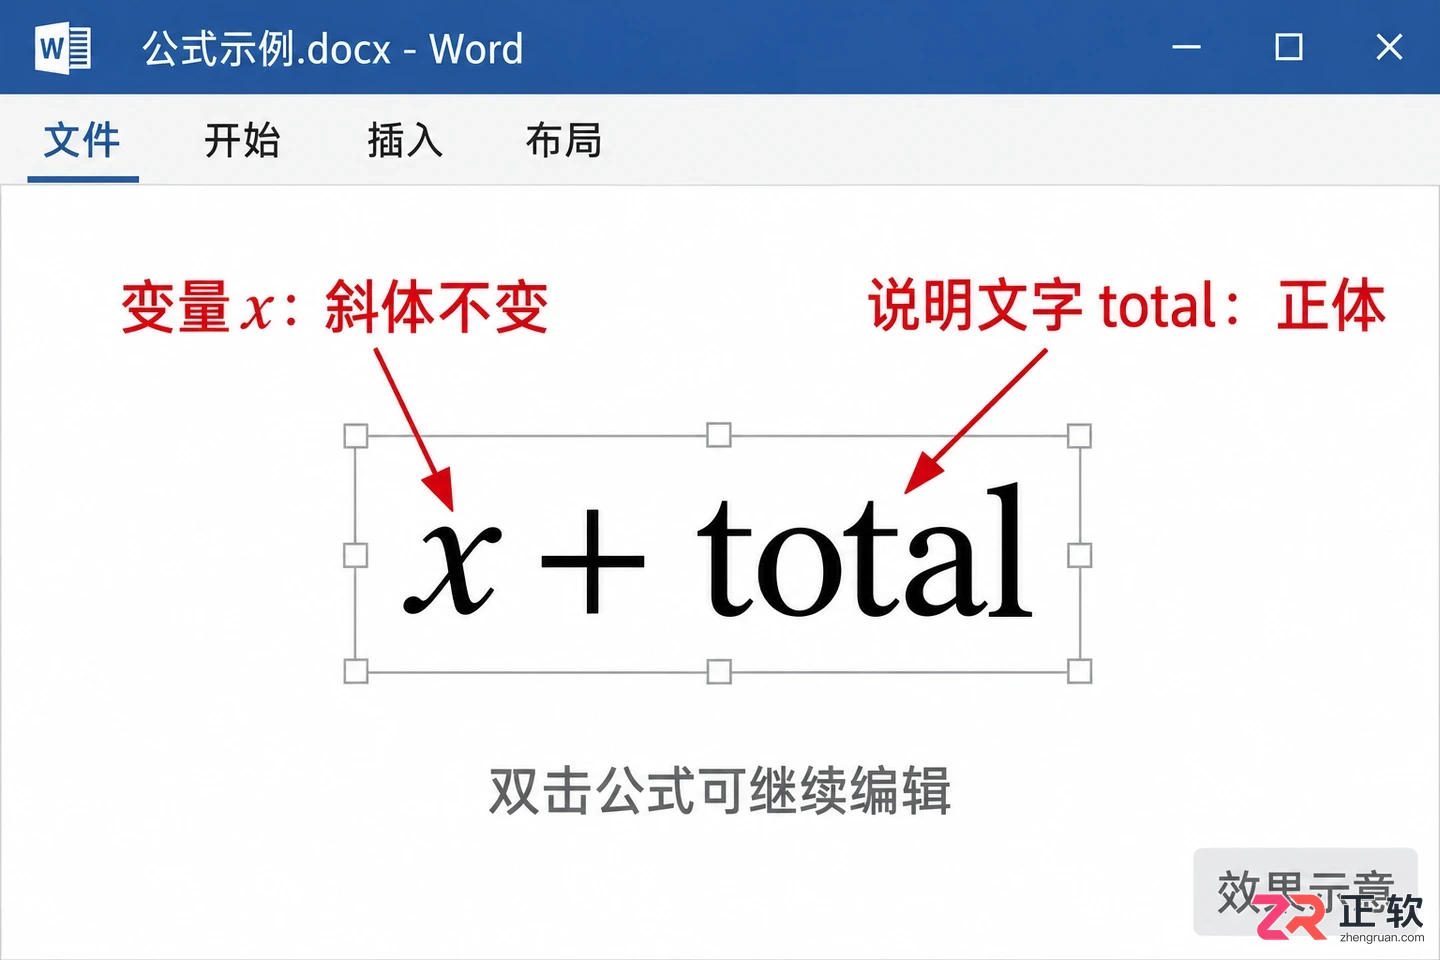Click the Word app icon in title bar
This screenshot has height=960, width=1440.
[63, 48]
